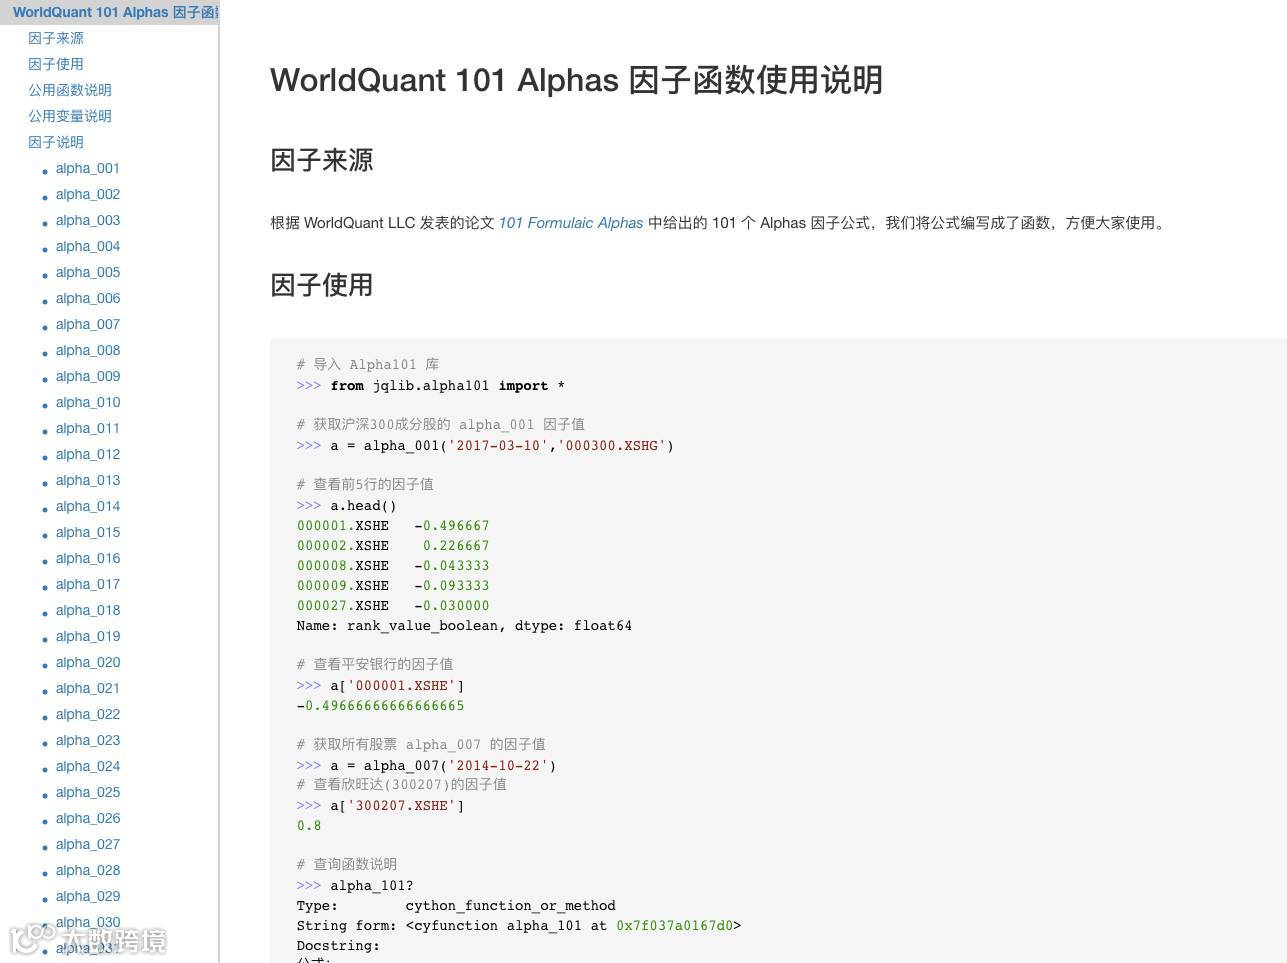This screenshot has width=1287, height=963.
Task: View the alpha_012 factor entry
Action: coord(88,454)
